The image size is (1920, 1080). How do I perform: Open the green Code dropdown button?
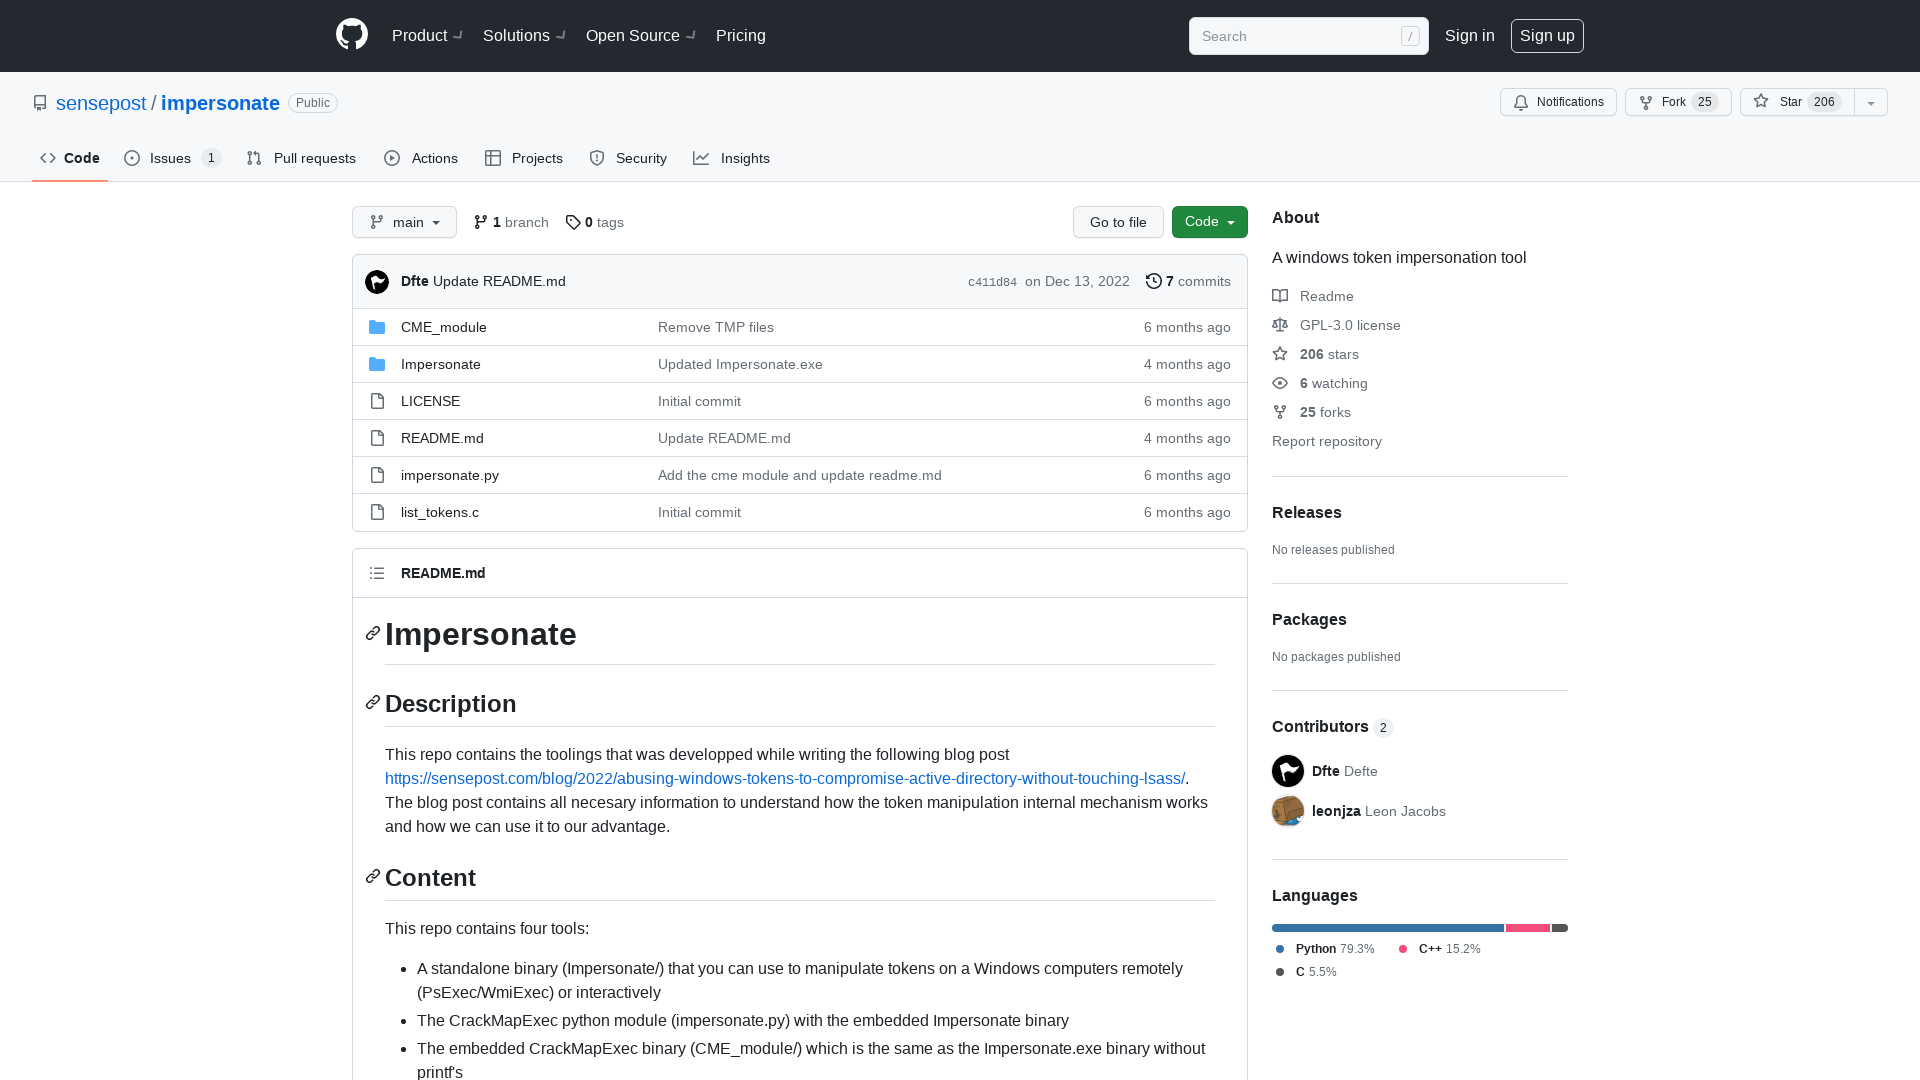coord(1210,222)
